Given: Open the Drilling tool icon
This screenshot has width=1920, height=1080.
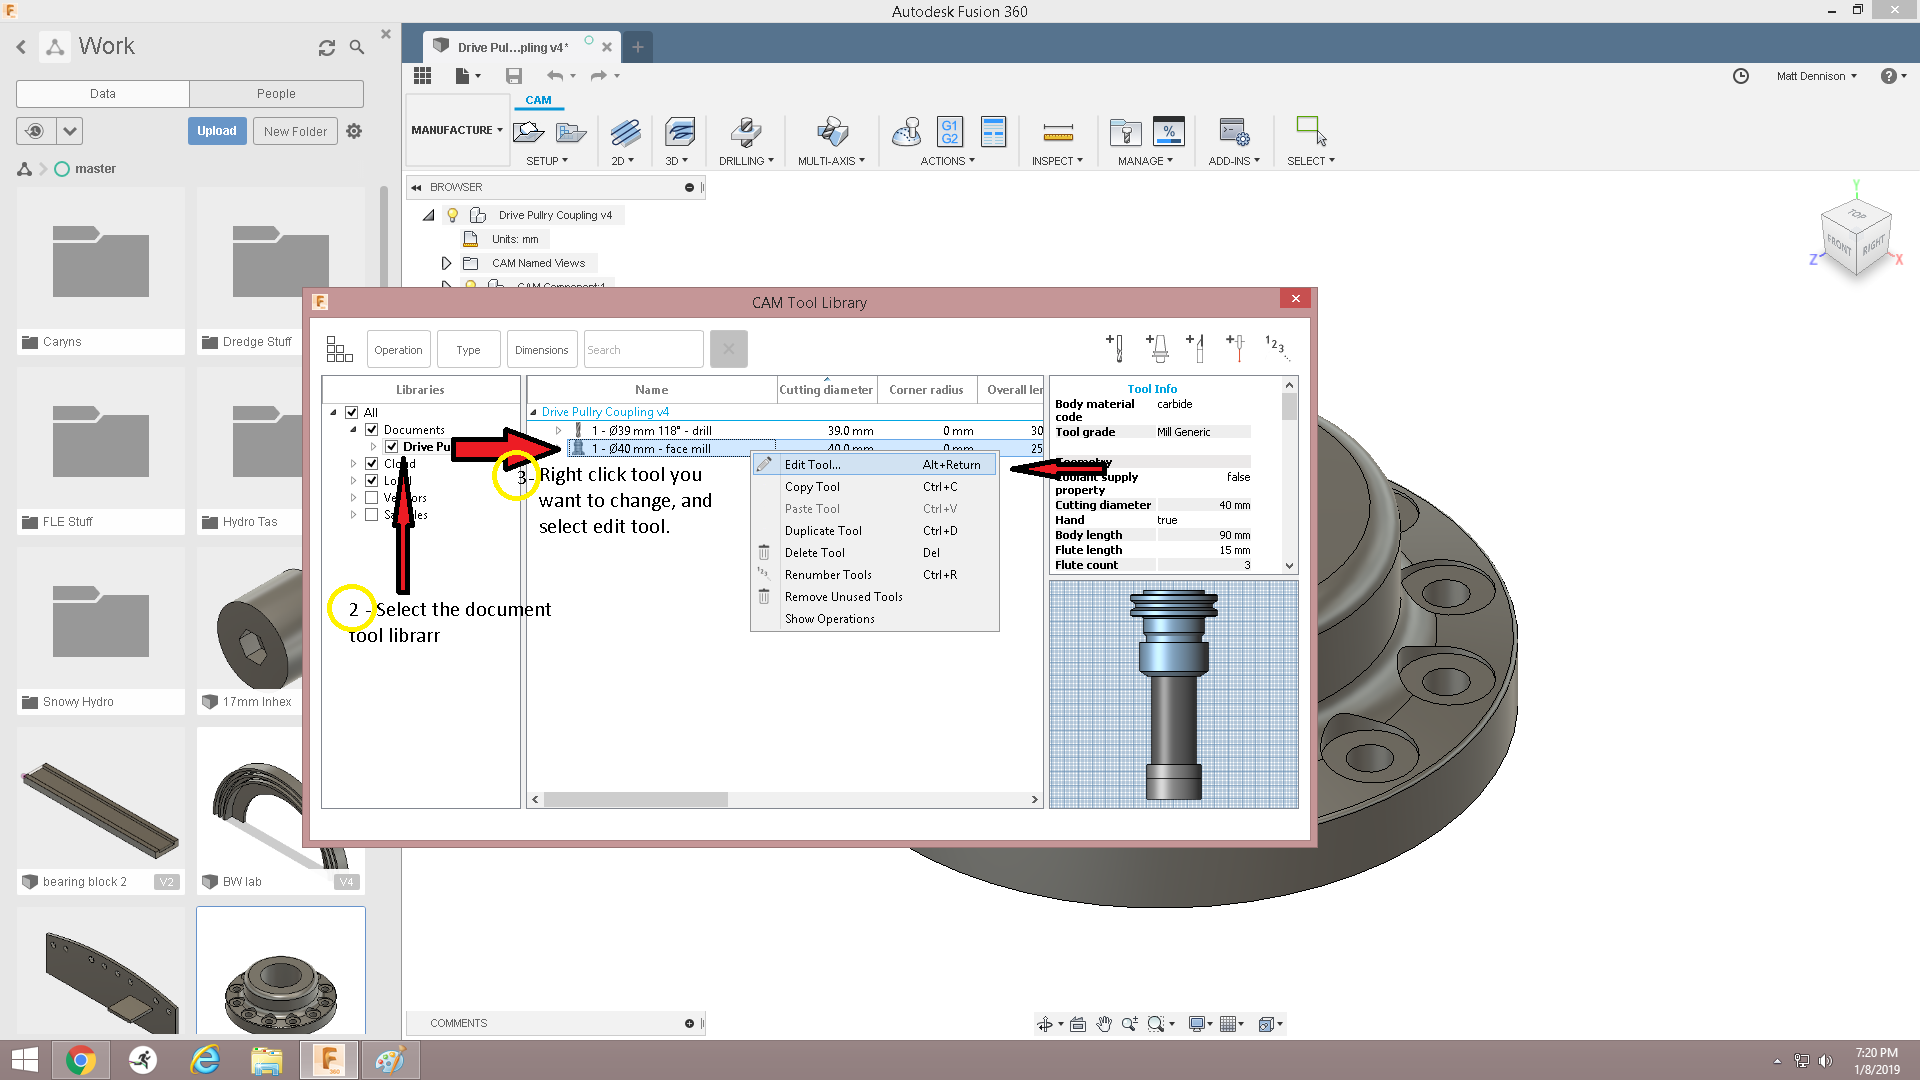Looking at the screenshot, I should coord(745,132).
